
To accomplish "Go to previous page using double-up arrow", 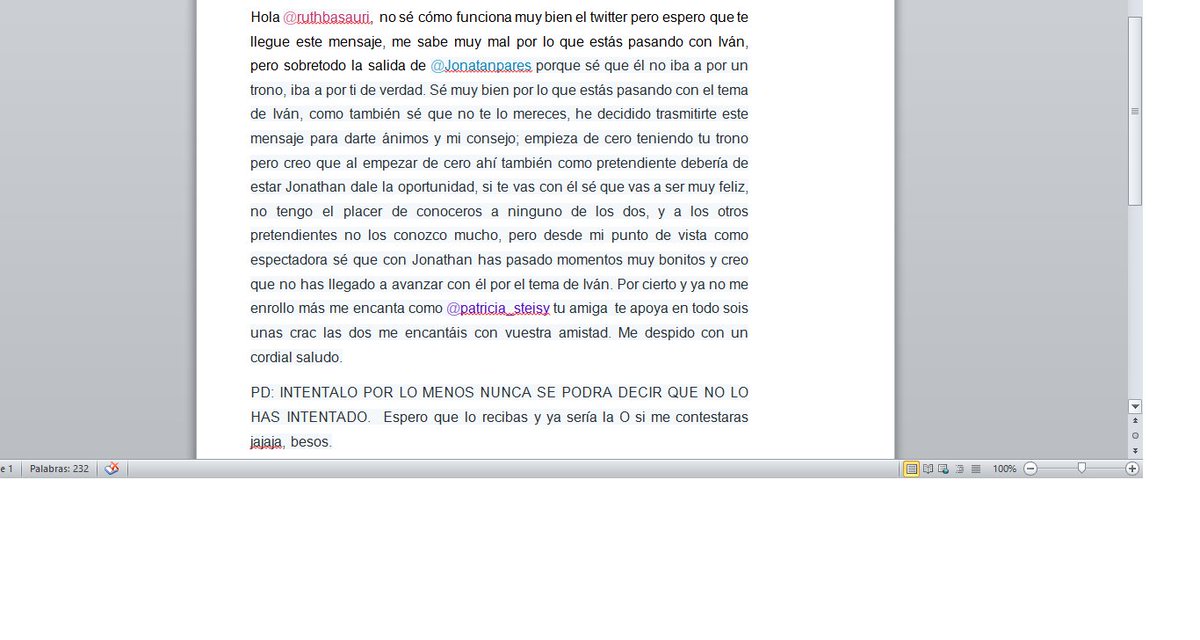I will click(1135, 422).
